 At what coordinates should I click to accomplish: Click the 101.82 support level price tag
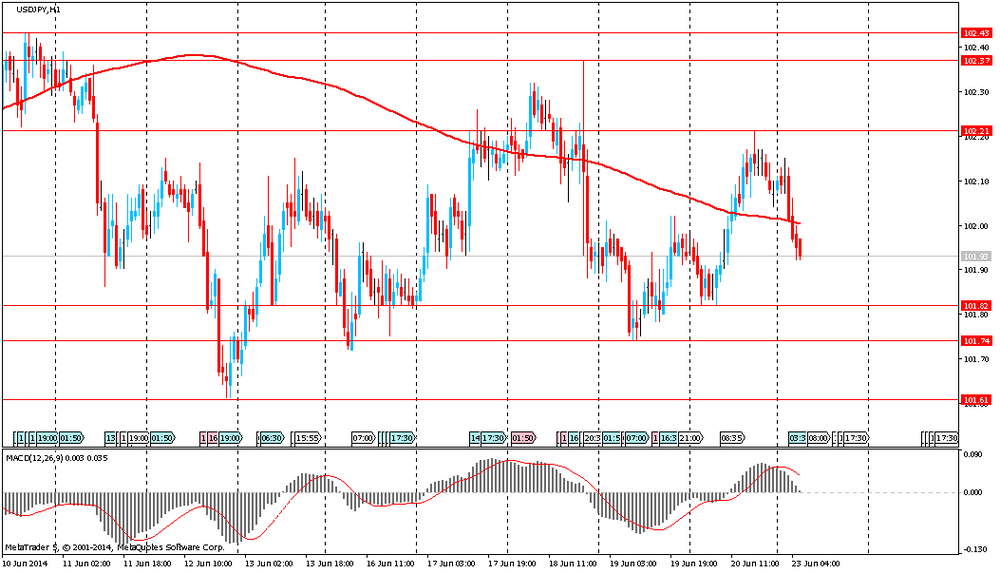click(x=974, y=305)
